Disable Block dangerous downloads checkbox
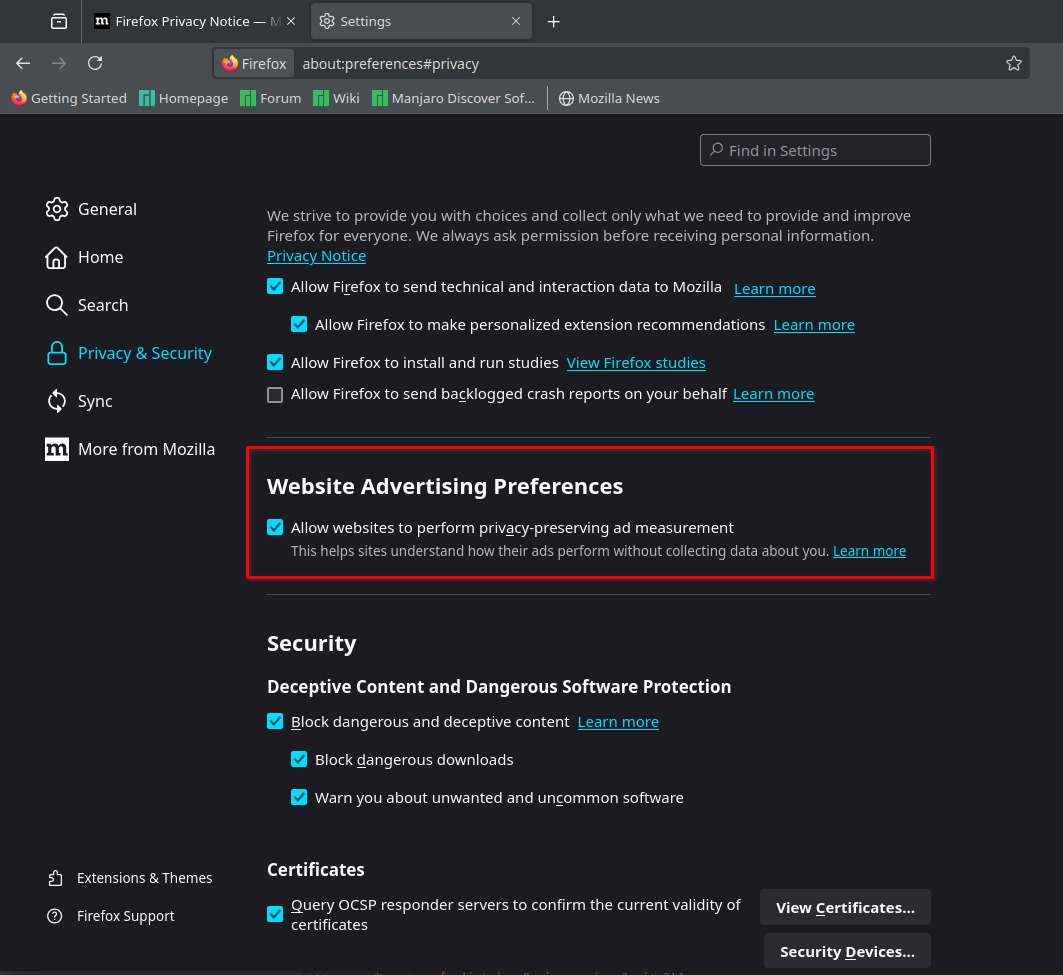Viewport: 1063px width, 975px height. (299, 759)
